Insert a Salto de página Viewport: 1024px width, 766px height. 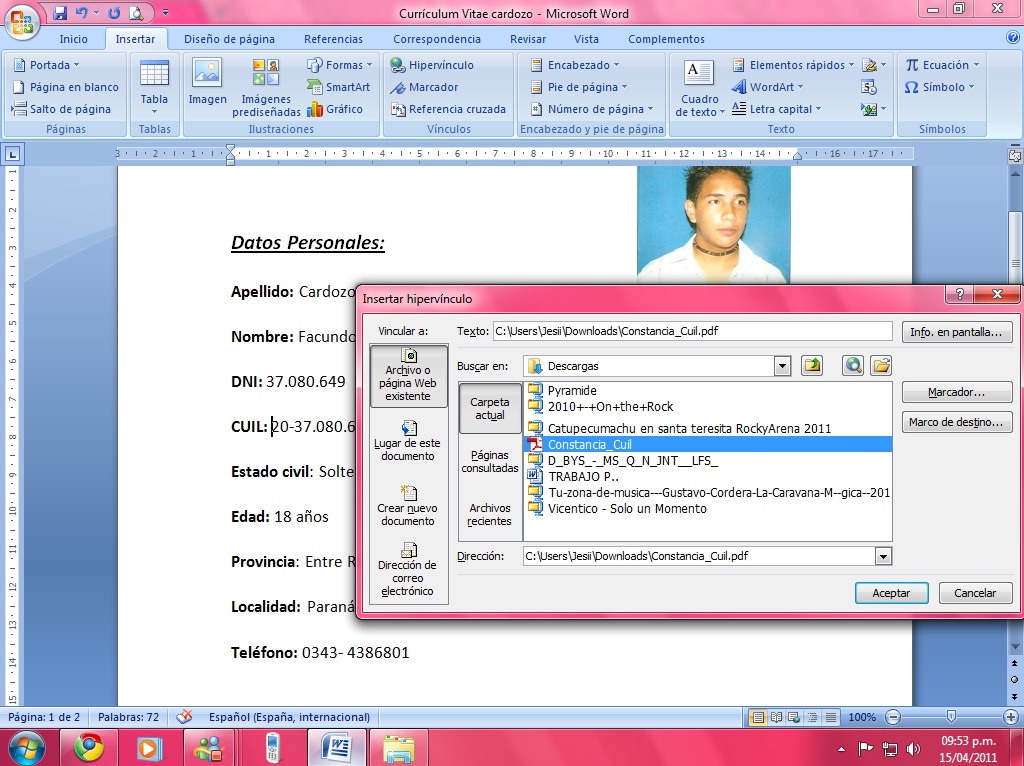click(61, 109)
